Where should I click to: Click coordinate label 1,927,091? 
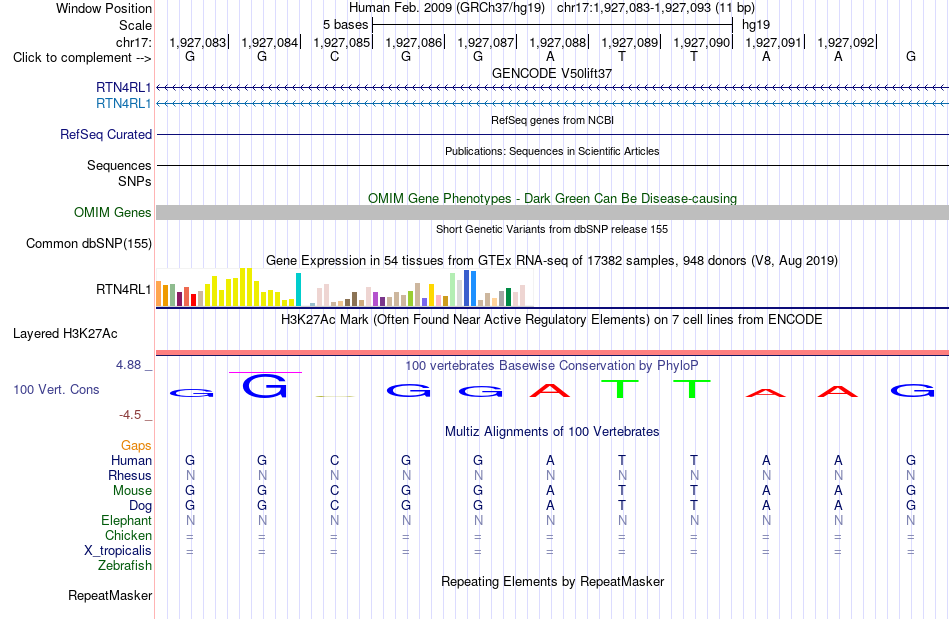coord(774,42)
